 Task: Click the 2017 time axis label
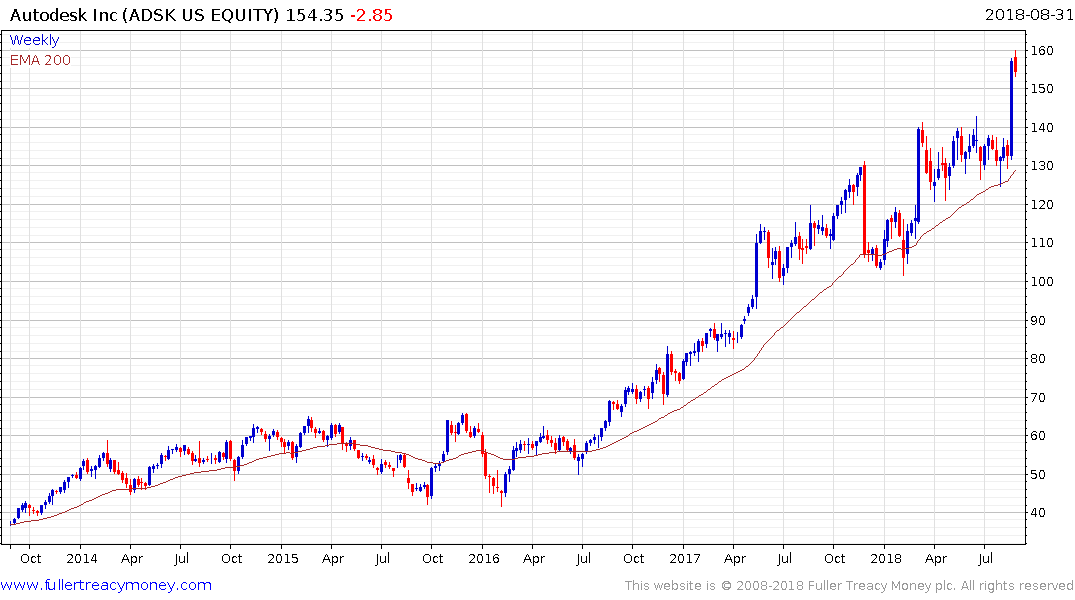coord(684,559)
